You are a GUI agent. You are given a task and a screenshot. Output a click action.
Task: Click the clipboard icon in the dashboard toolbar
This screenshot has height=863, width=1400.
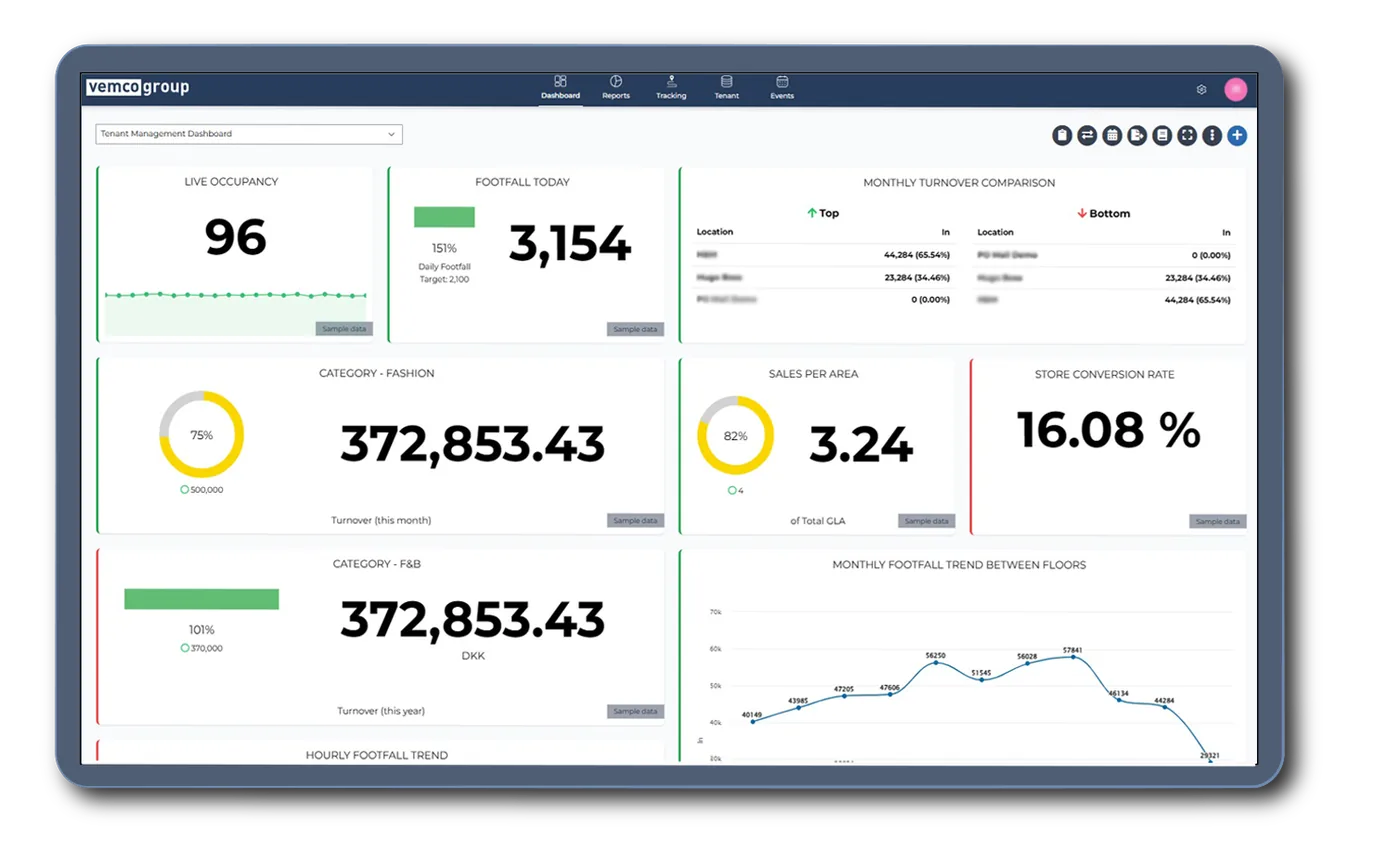coord(1062,135)
